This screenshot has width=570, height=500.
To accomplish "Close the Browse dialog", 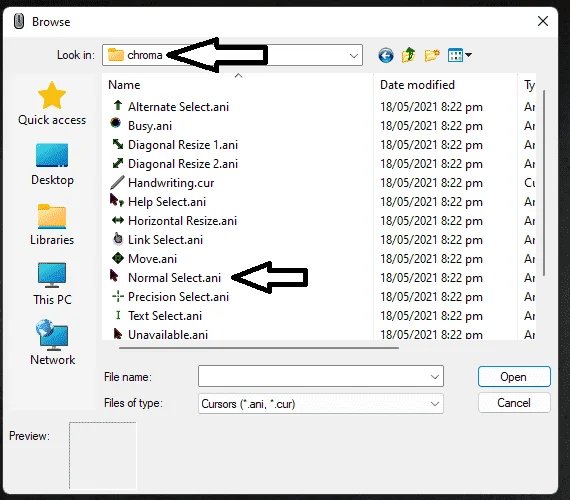I will point(543,21).
